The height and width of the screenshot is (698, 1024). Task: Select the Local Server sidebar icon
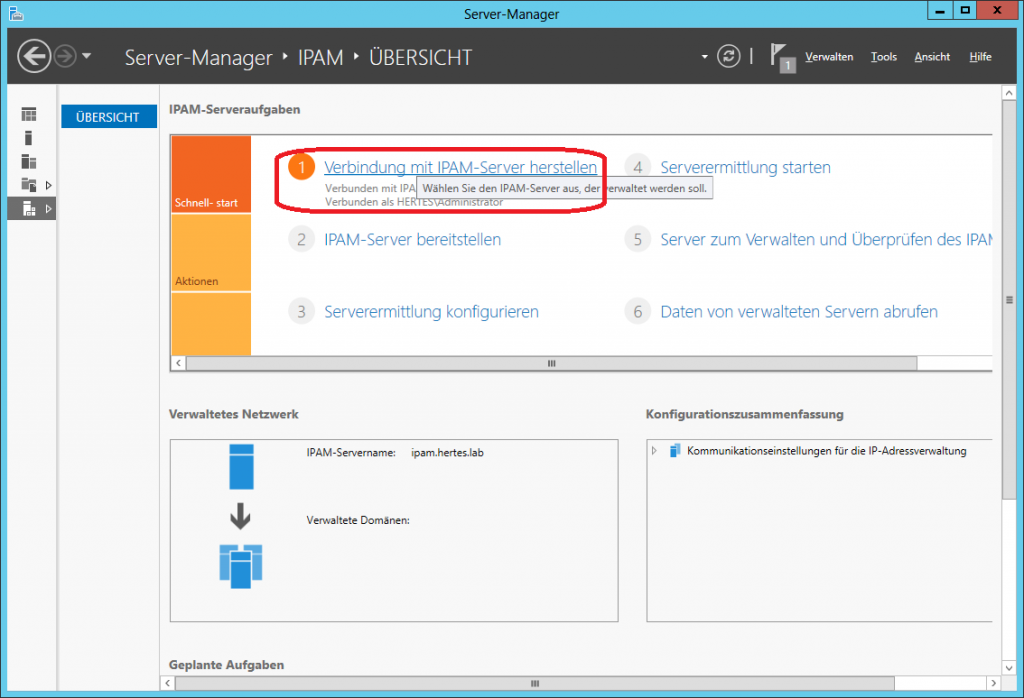(29, 138)
